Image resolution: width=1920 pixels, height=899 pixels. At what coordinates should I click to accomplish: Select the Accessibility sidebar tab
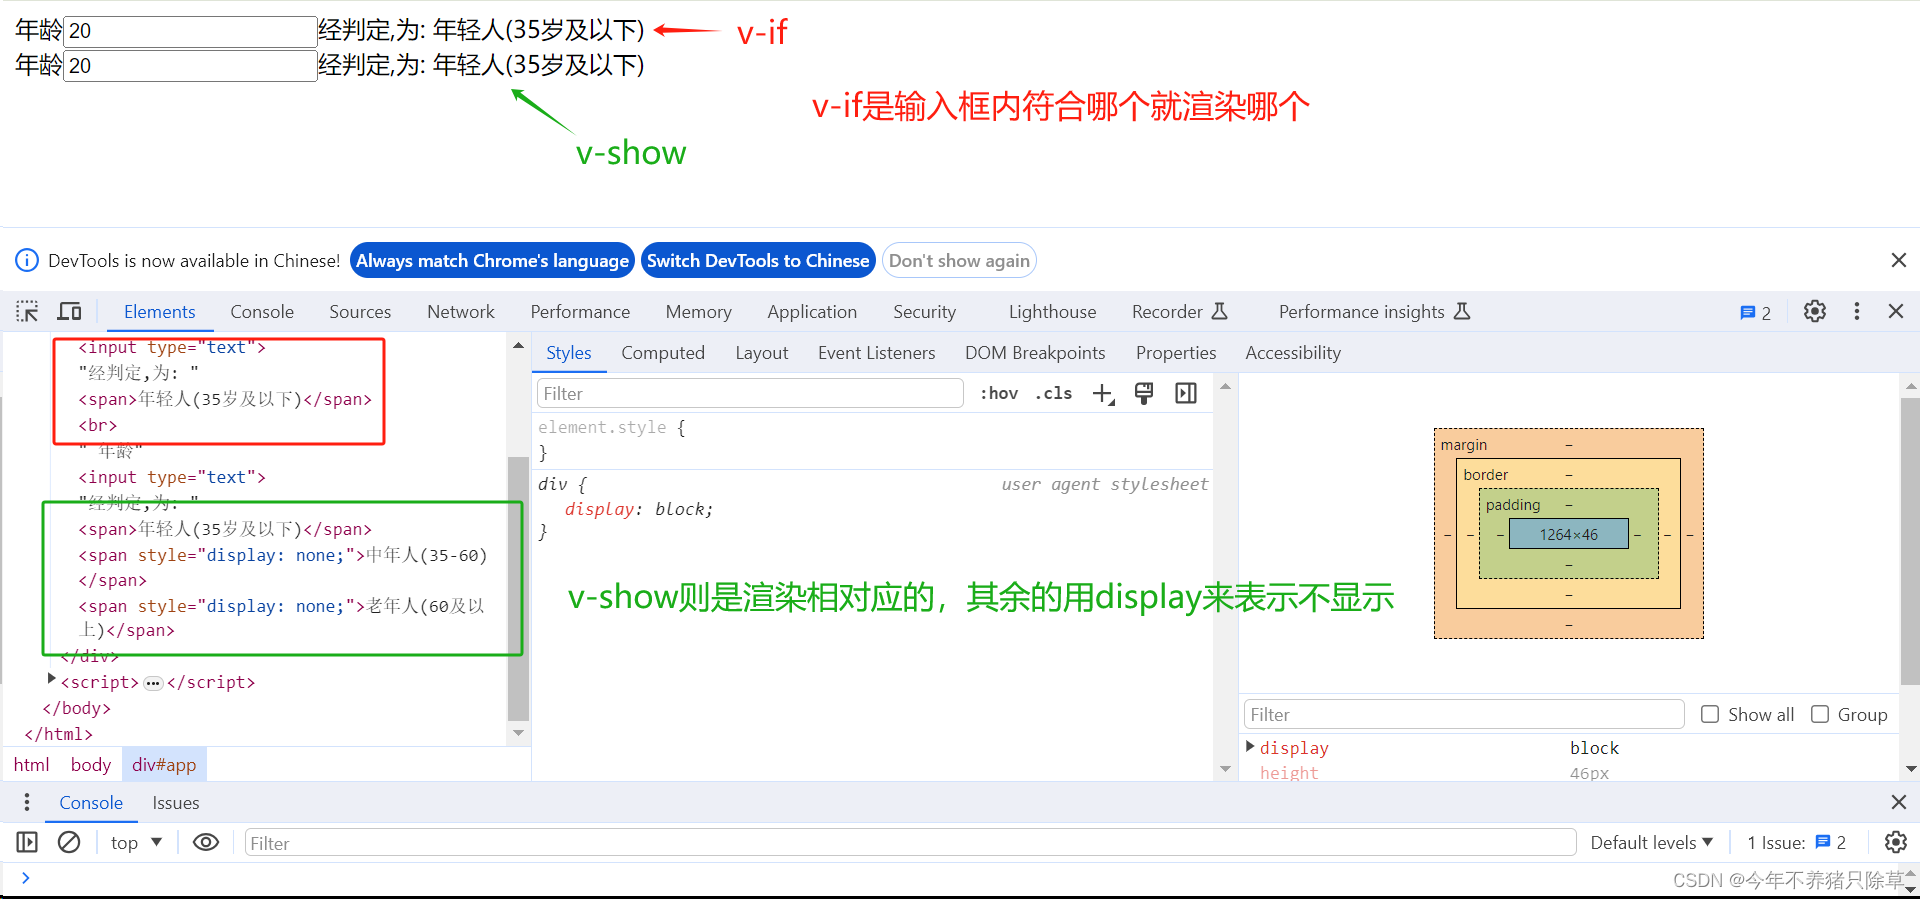click(x=1293, y=353)
